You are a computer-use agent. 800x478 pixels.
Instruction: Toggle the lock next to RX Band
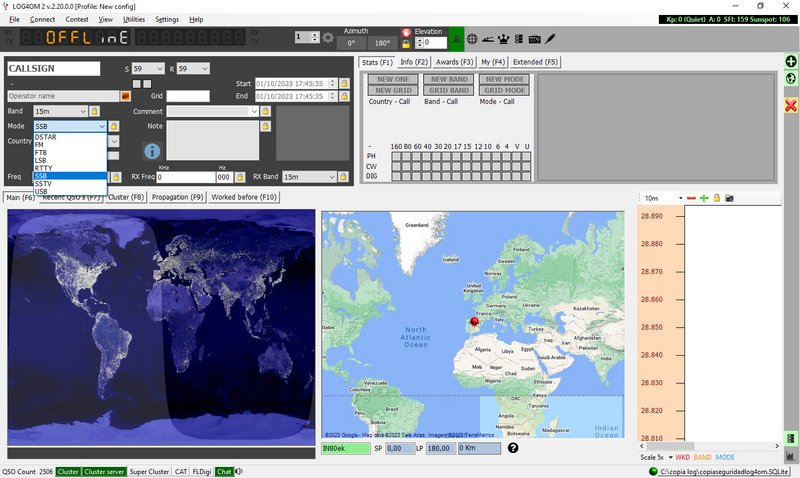coord(343,177)
